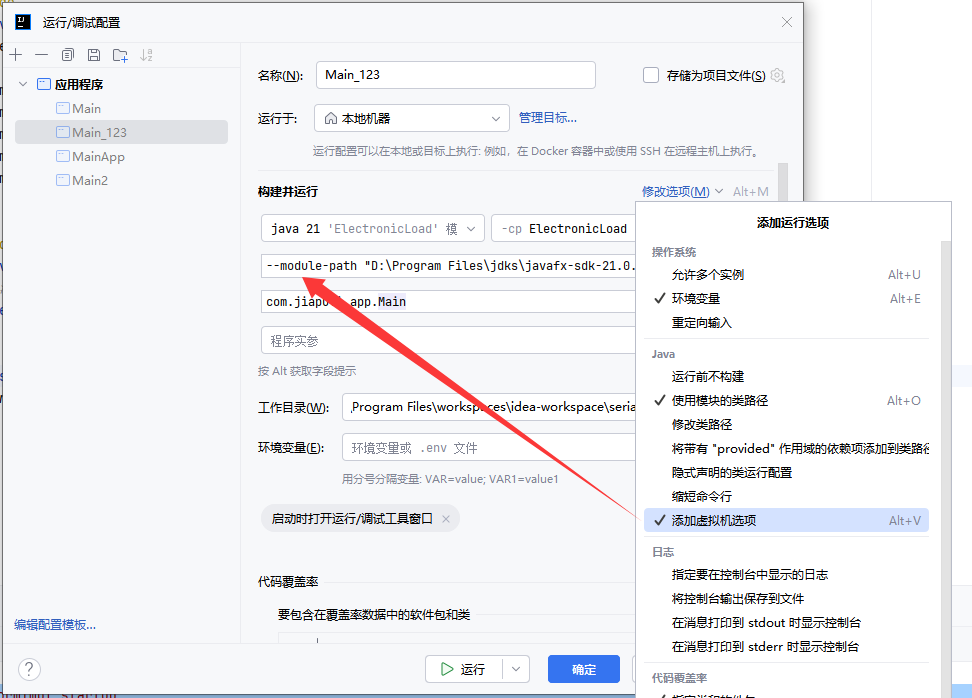
Task: Open the help question mark icon
Action: pos(29,669)
